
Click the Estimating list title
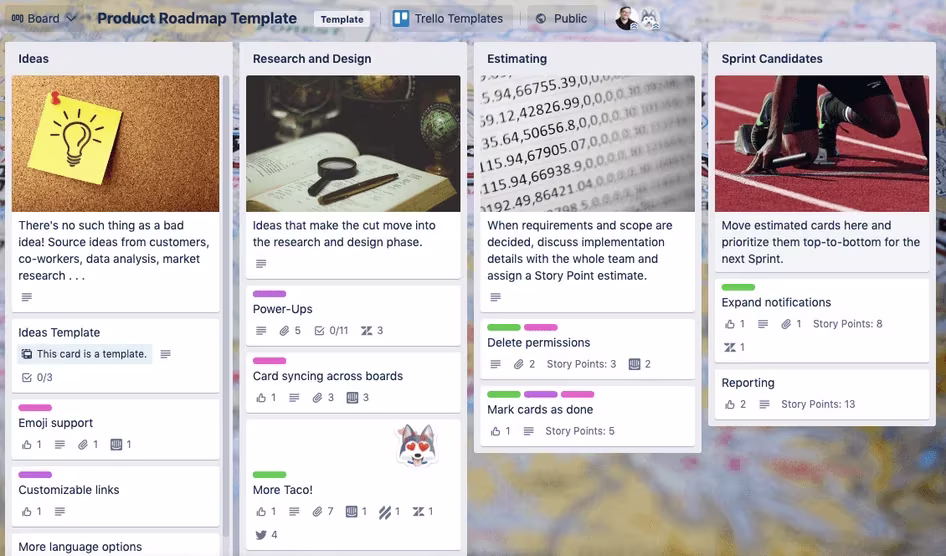tap(517, 59)
